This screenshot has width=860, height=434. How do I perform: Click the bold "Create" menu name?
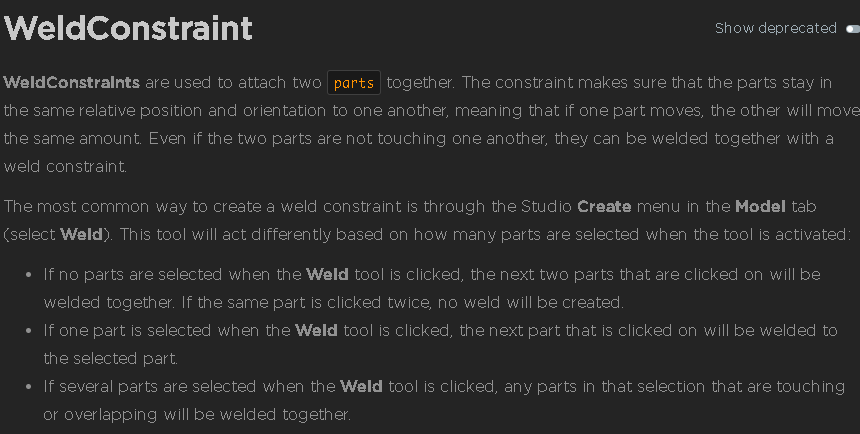604,207
